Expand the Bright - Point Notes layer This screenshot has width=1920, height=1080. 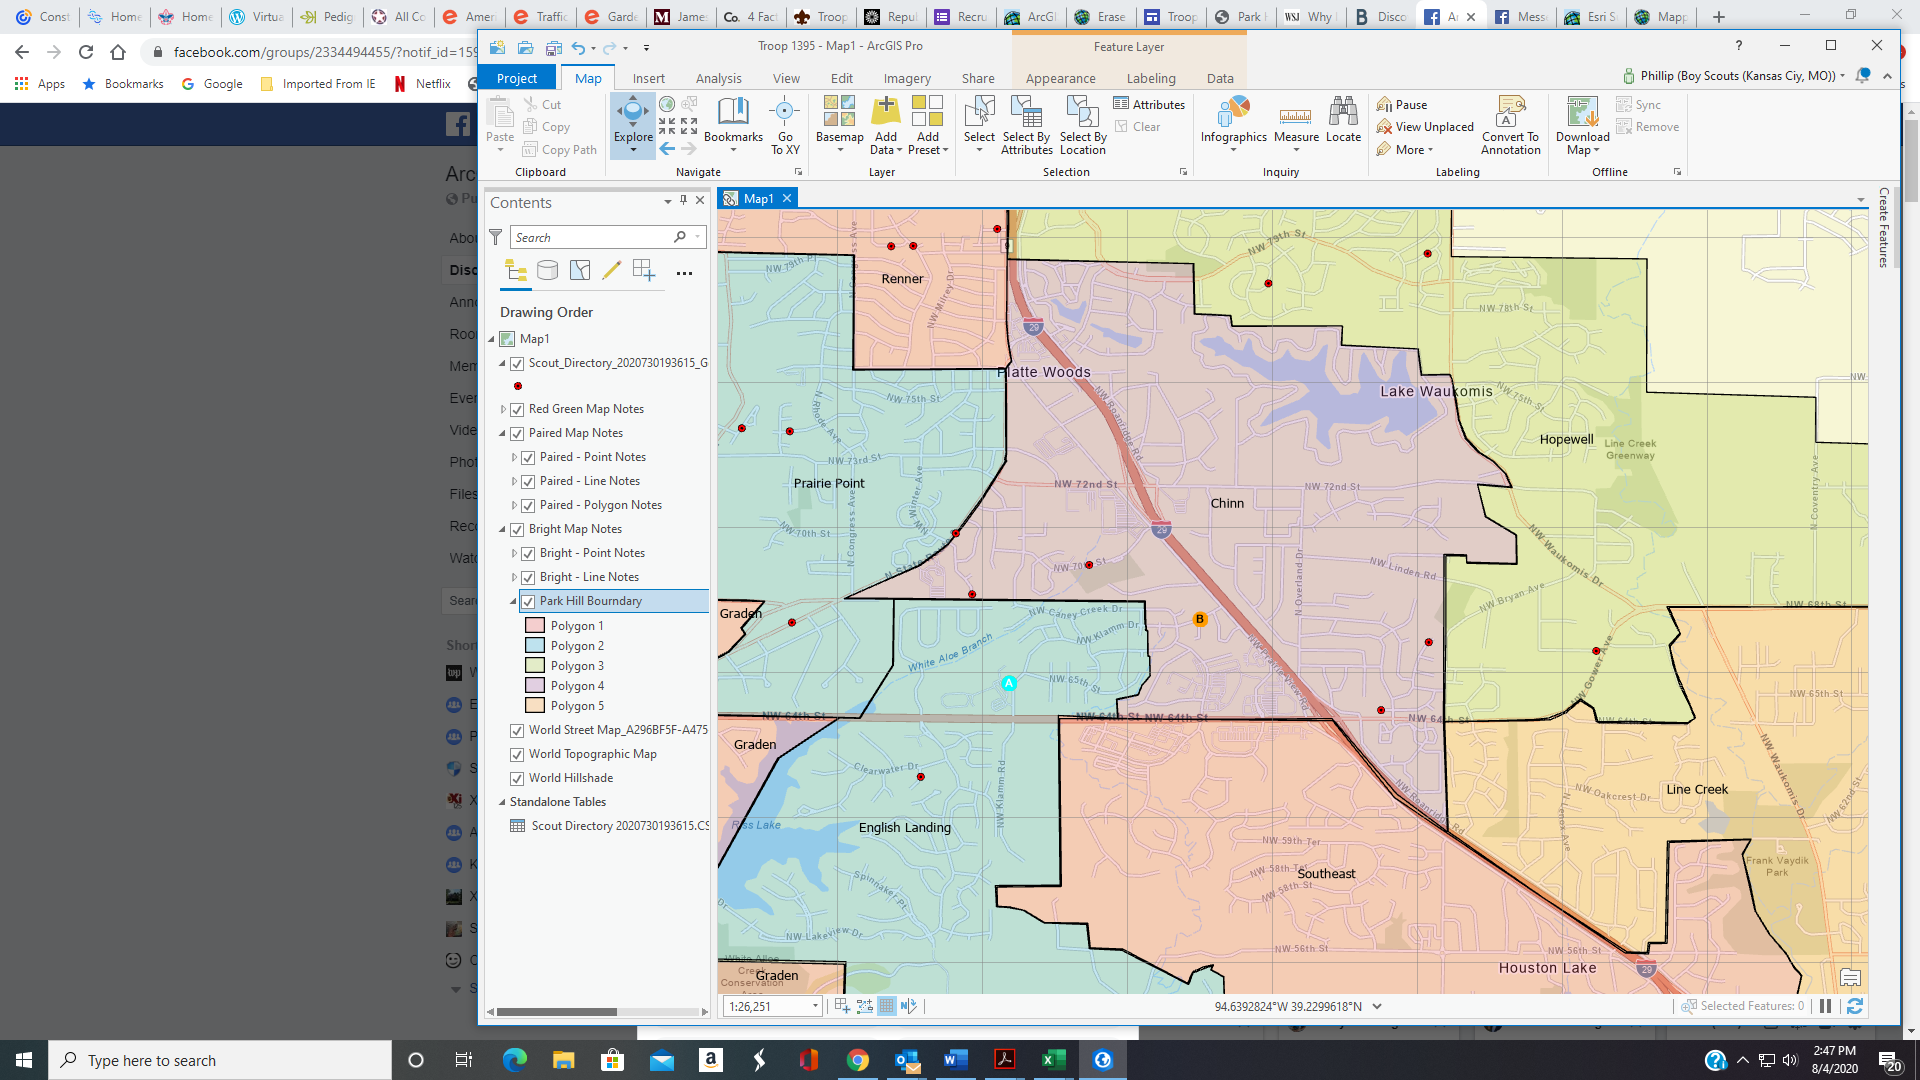pos(514,553)
